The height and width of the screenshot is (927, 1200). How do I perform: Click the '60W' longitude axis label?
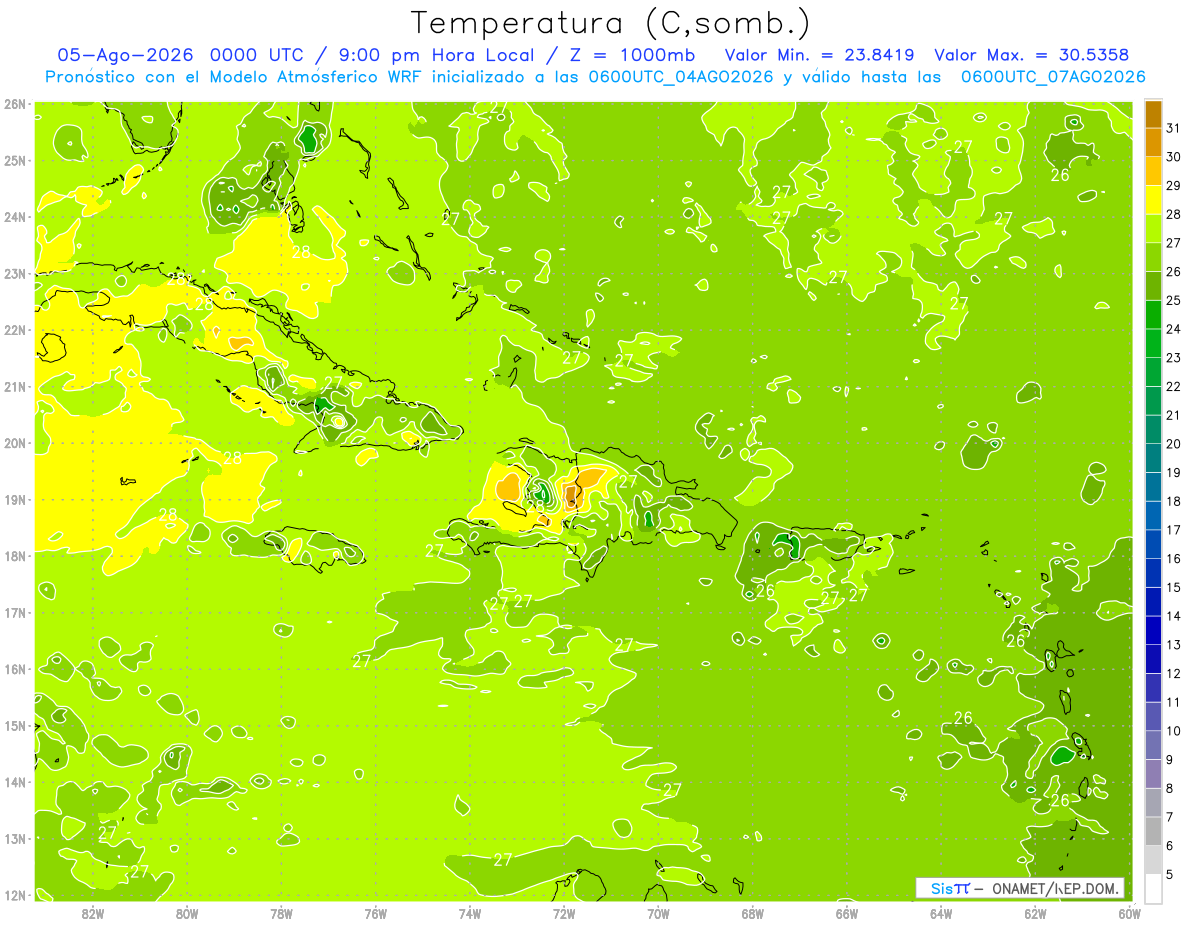pos(1130,913)
